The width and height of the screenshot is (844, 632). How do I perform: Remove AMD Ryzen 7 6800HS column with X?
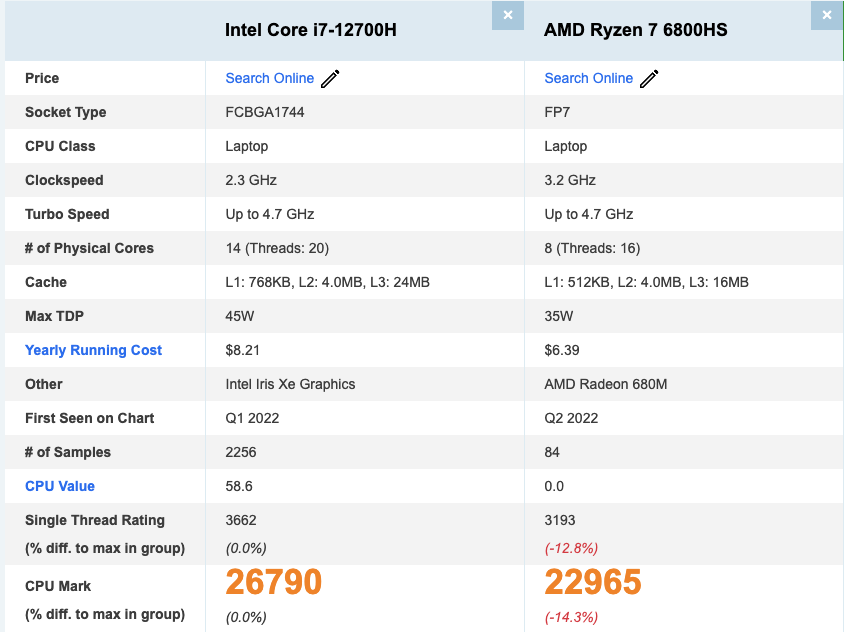pyautogui.click(x=827, y=15)
